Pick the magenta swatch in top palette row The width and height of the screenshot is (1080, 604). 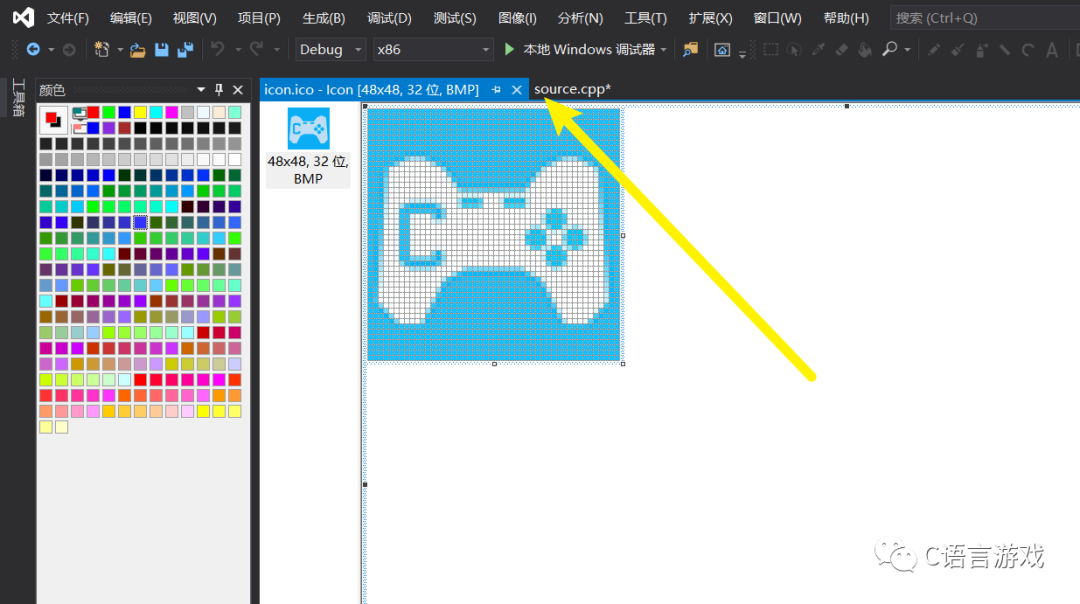pos(172,112)
